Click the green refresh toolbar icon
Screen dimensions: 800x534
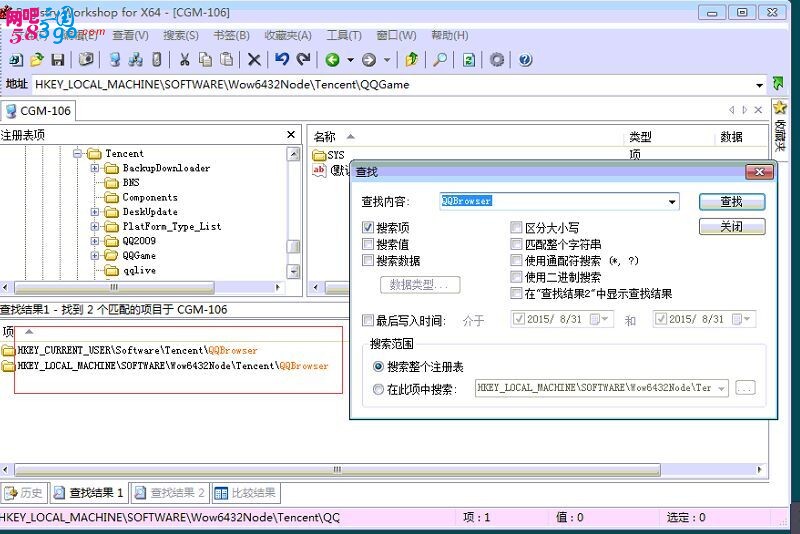(x=468, y=60)
